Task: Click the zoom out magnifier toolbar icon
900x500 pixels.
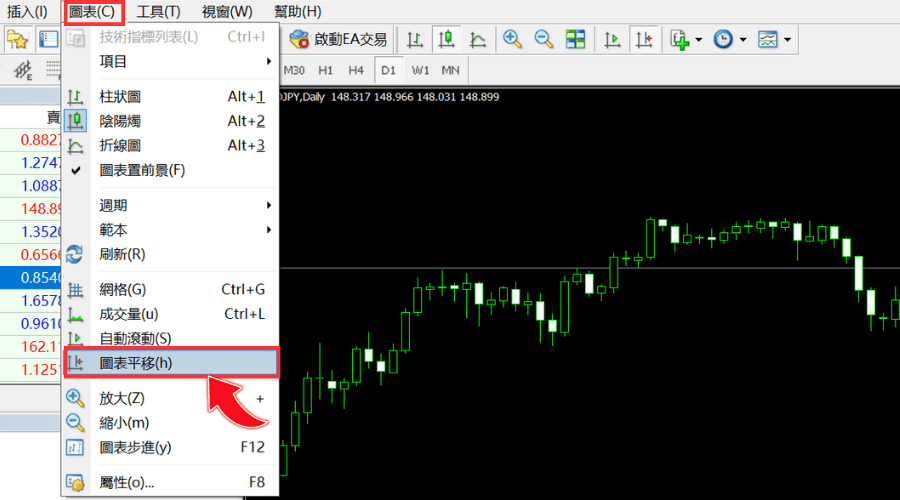Action: coord(544,39)
